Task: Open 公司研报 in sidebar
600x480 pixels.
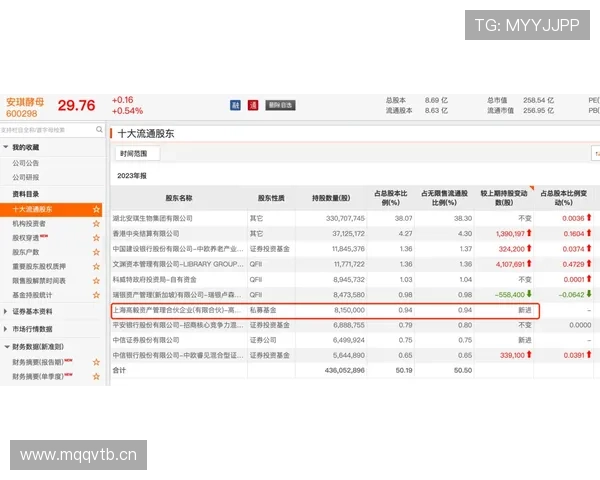Action: (x=26, y=177)
